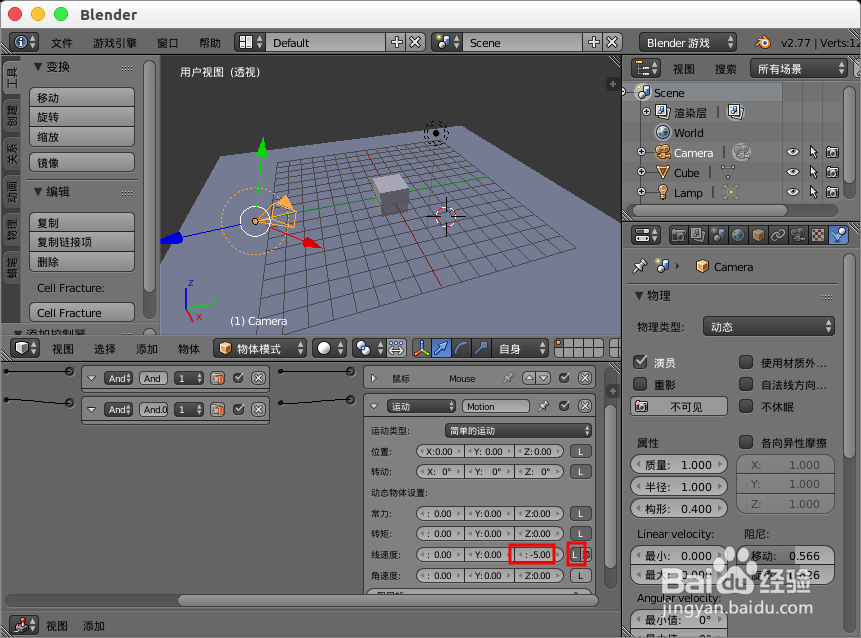Toggle the local L button for 位置

580,451
